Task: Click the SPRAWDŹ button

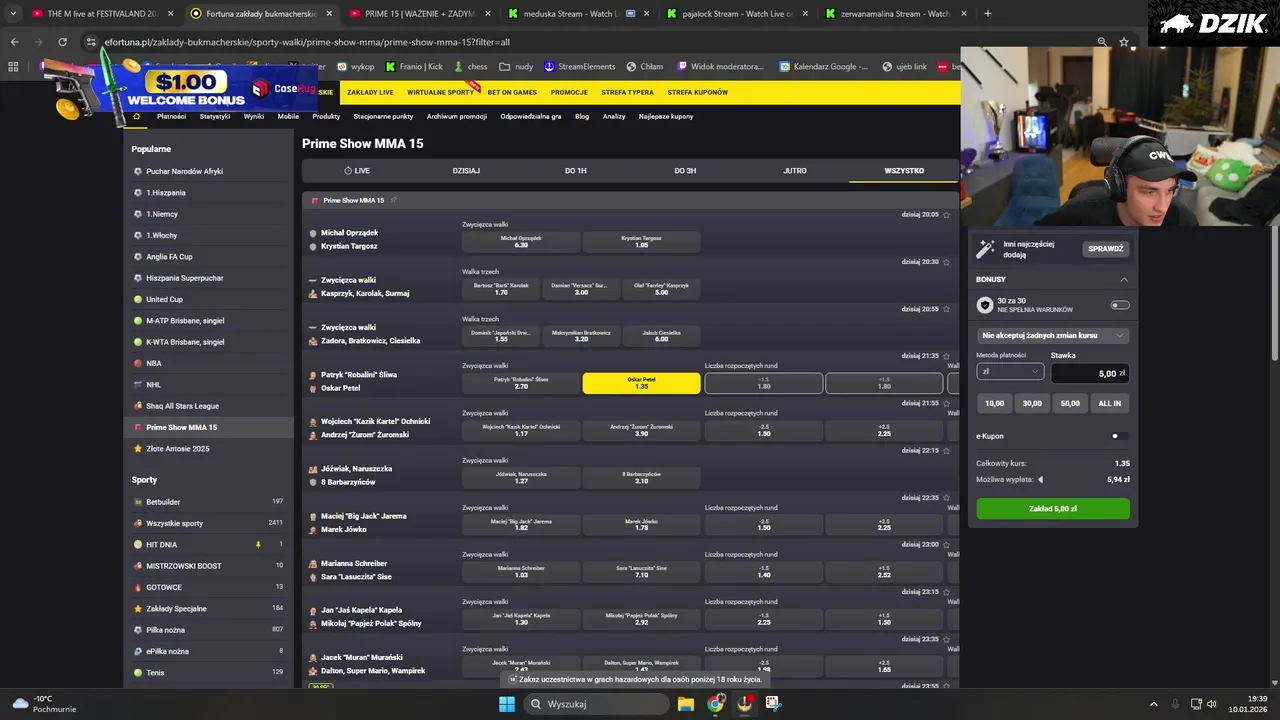Action: (1106, 248)
